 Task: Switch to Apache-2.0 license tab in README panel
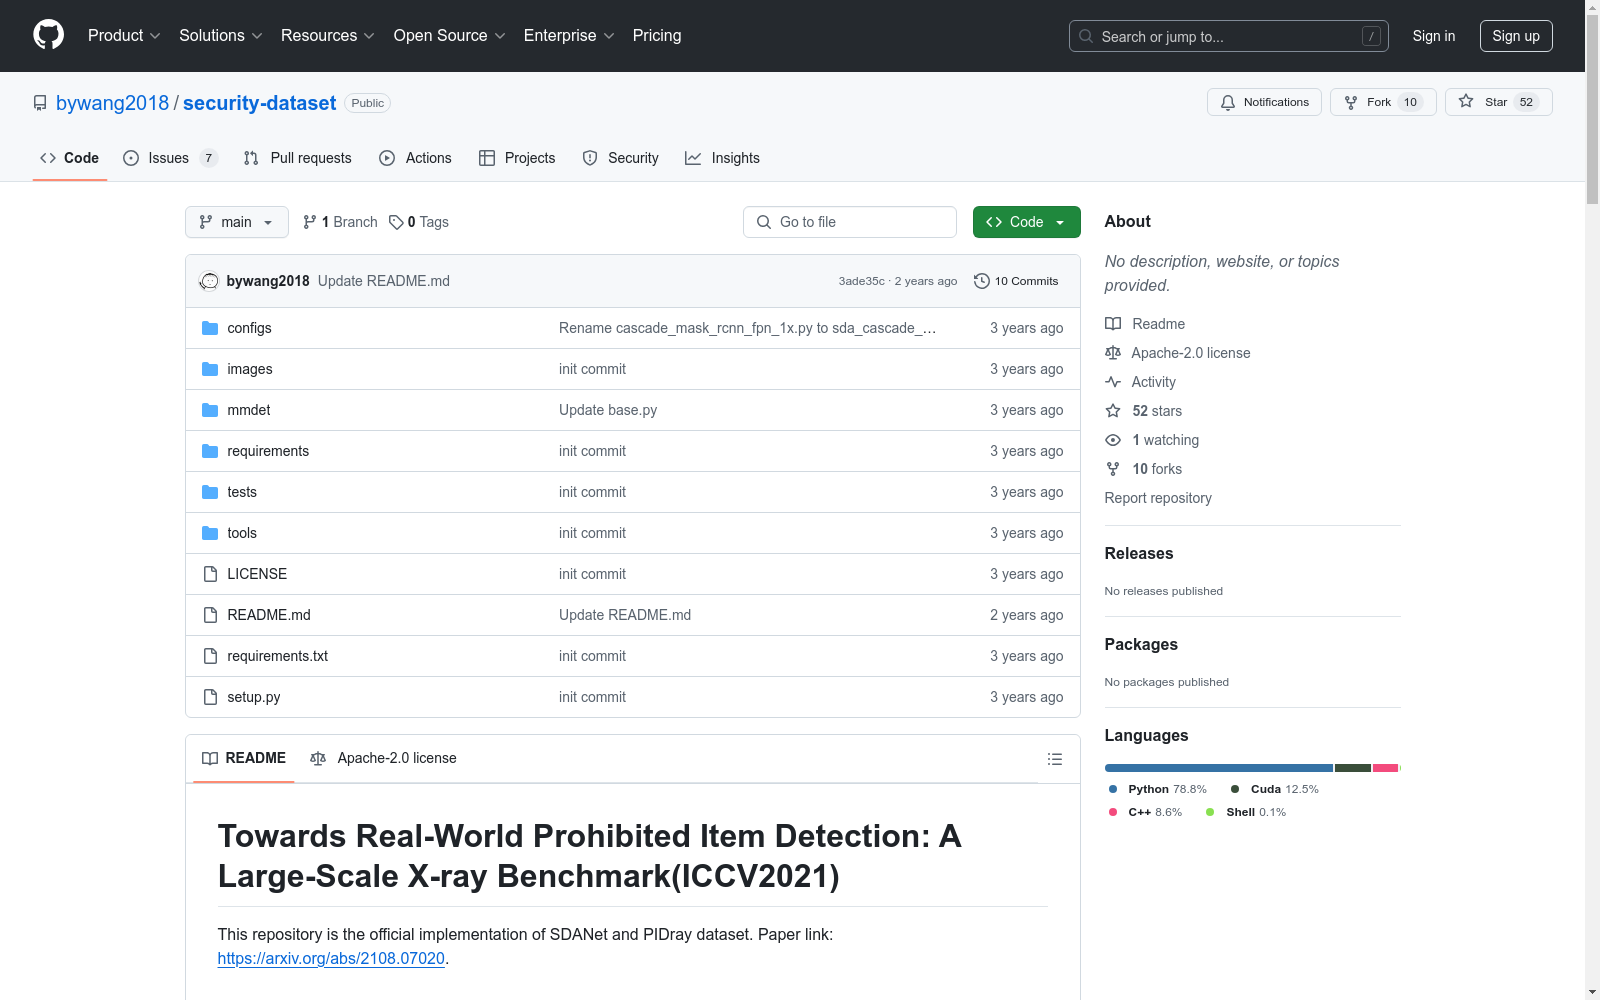(x=384, y=758)
